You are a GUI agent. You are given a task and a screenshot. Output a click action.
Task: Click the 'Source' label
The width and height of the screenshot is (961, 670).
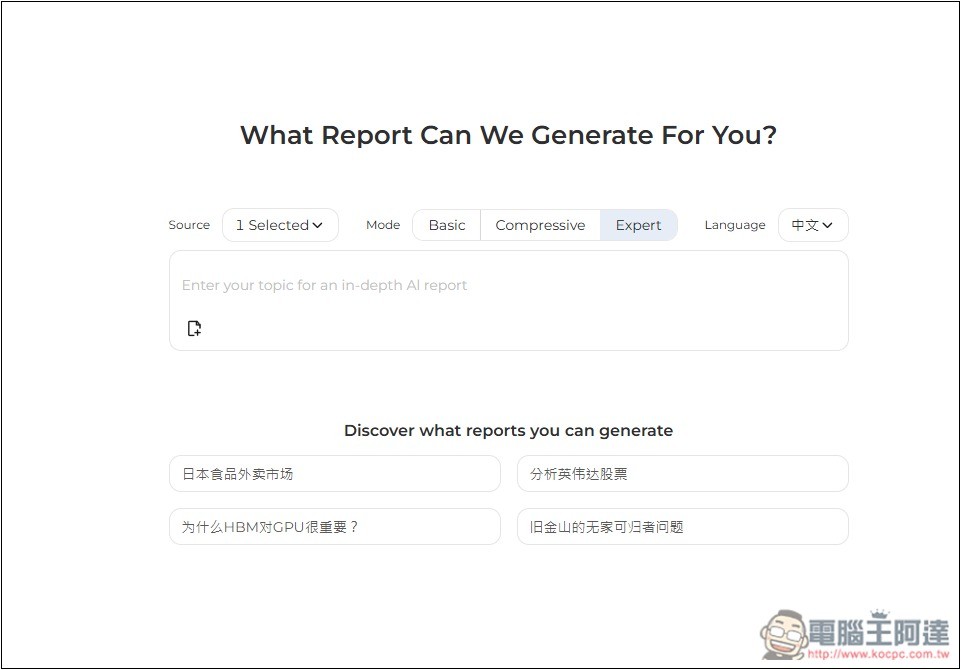pos(189,225)
